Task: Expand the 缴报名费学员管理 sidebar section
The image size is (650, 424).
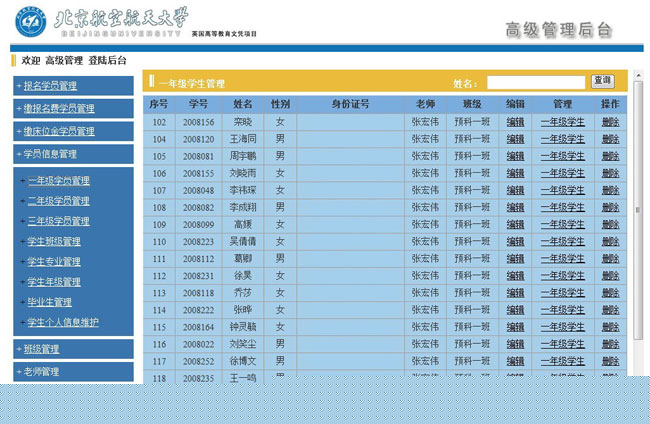Action: point(59,109)
